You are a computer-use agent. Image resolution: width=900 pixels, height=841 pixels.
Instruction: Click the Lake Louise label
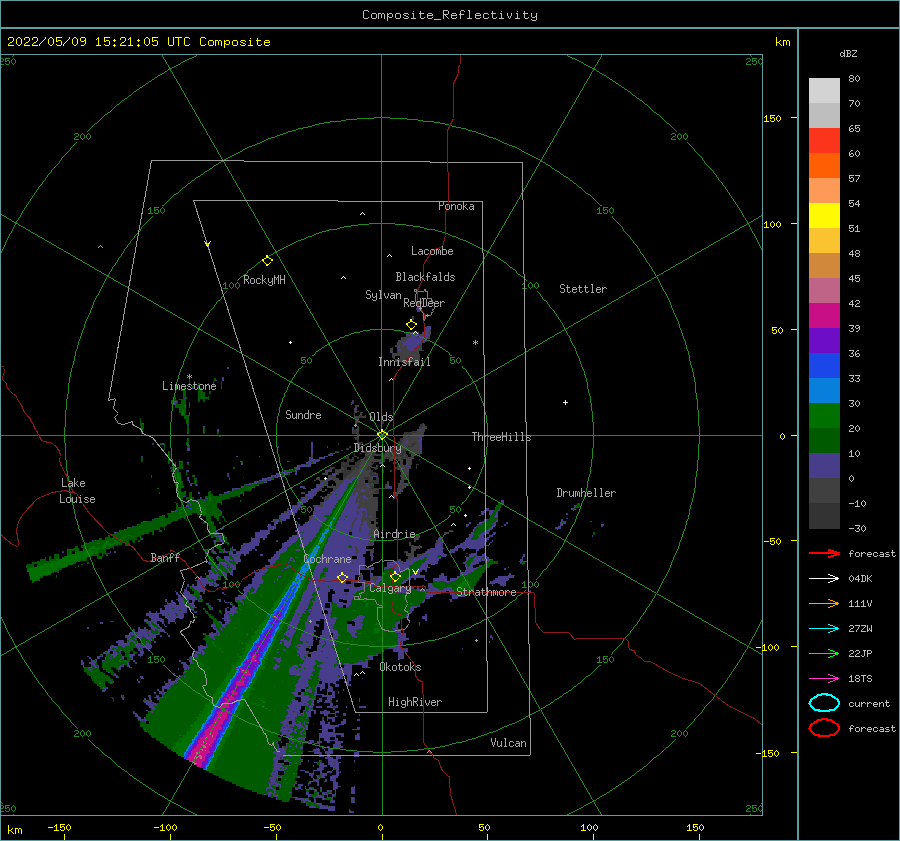click(x=77, y=491)
